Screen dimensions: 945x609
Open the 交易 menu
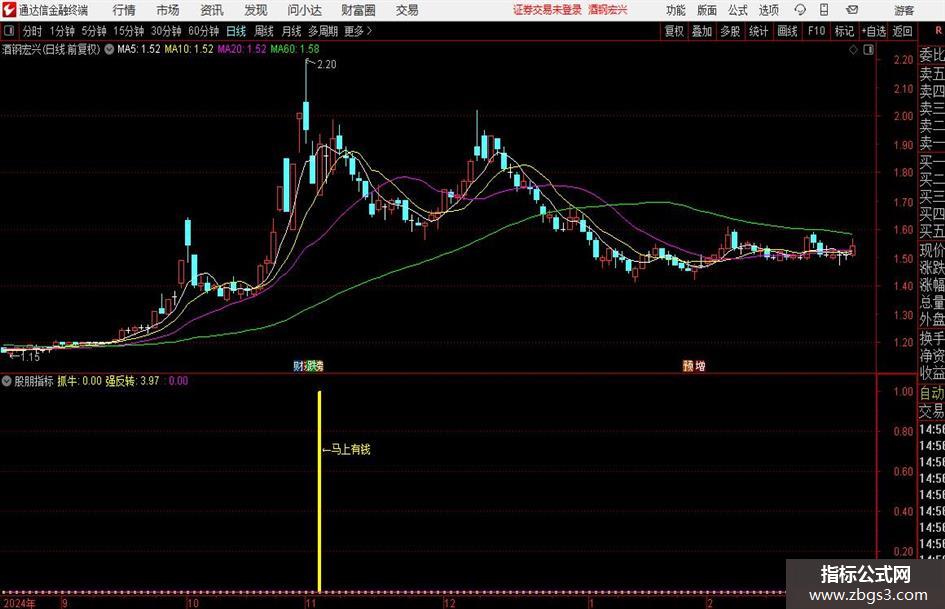[407, 10]
